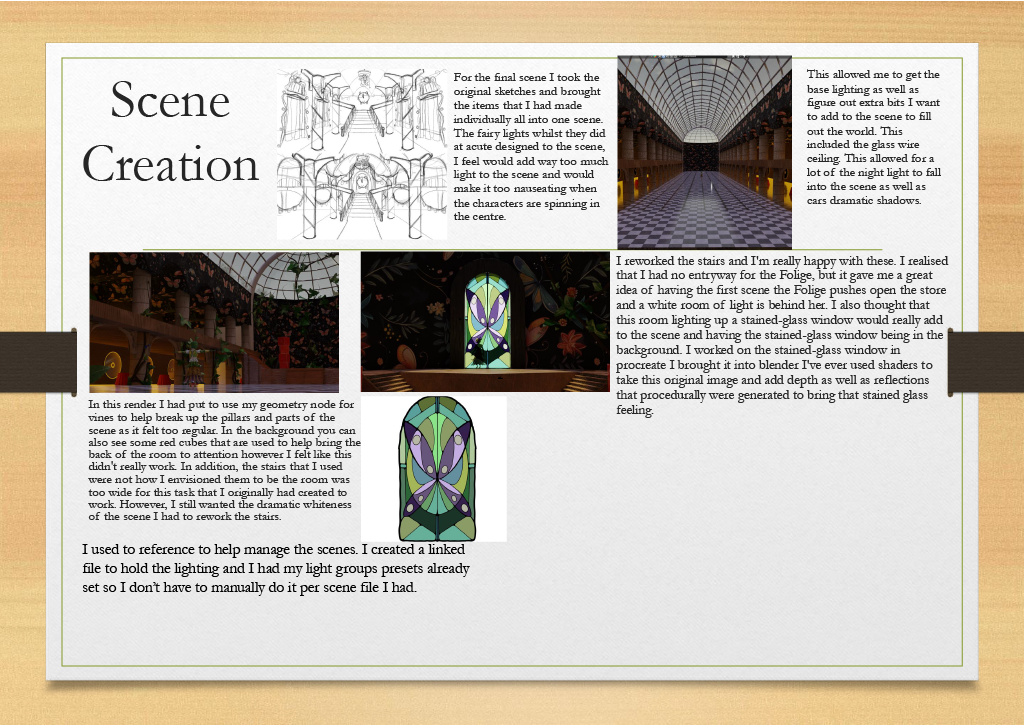Click the paragraph starting "I reworked the stairs"
Image resolution: width=1024 pixels, height=725 pixels.
(782, 335)
